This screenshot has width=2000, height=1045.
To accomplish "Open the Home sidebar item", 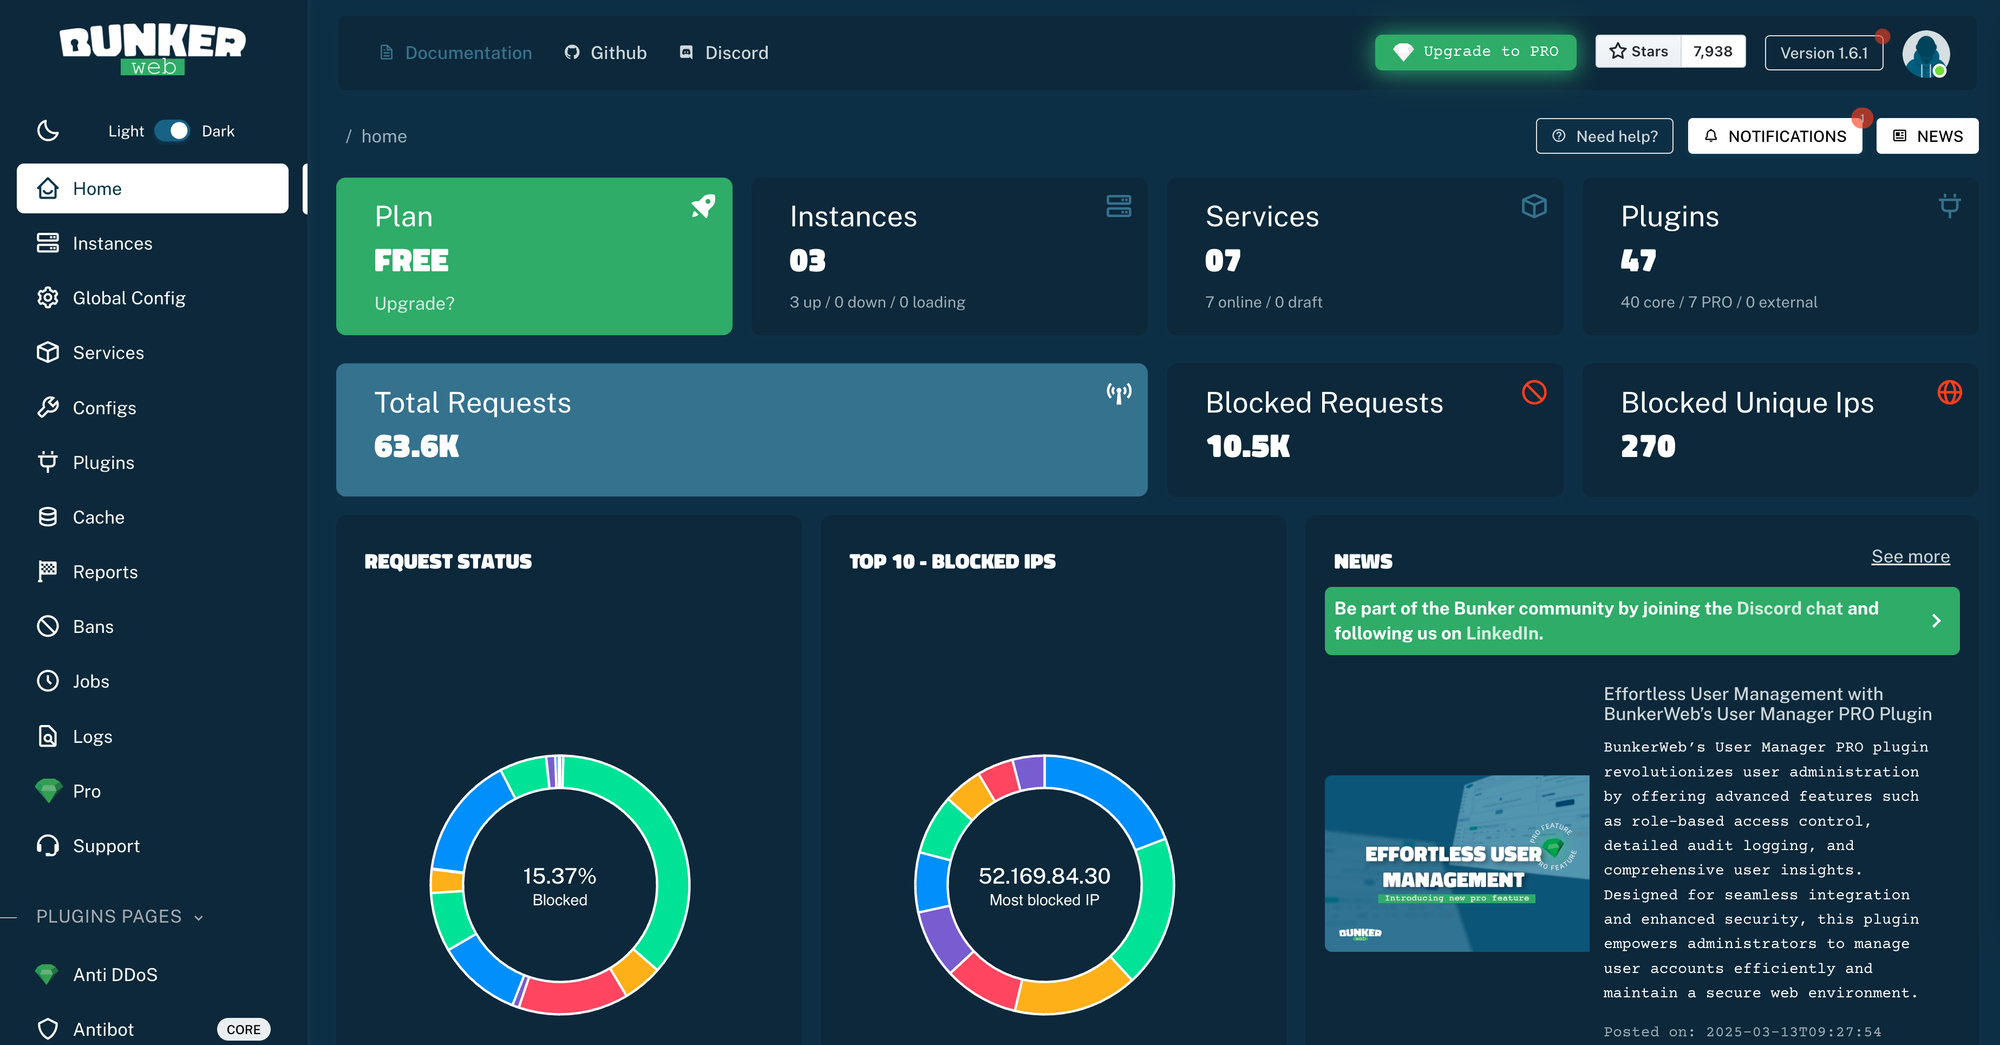I will [x=152, y=189].
